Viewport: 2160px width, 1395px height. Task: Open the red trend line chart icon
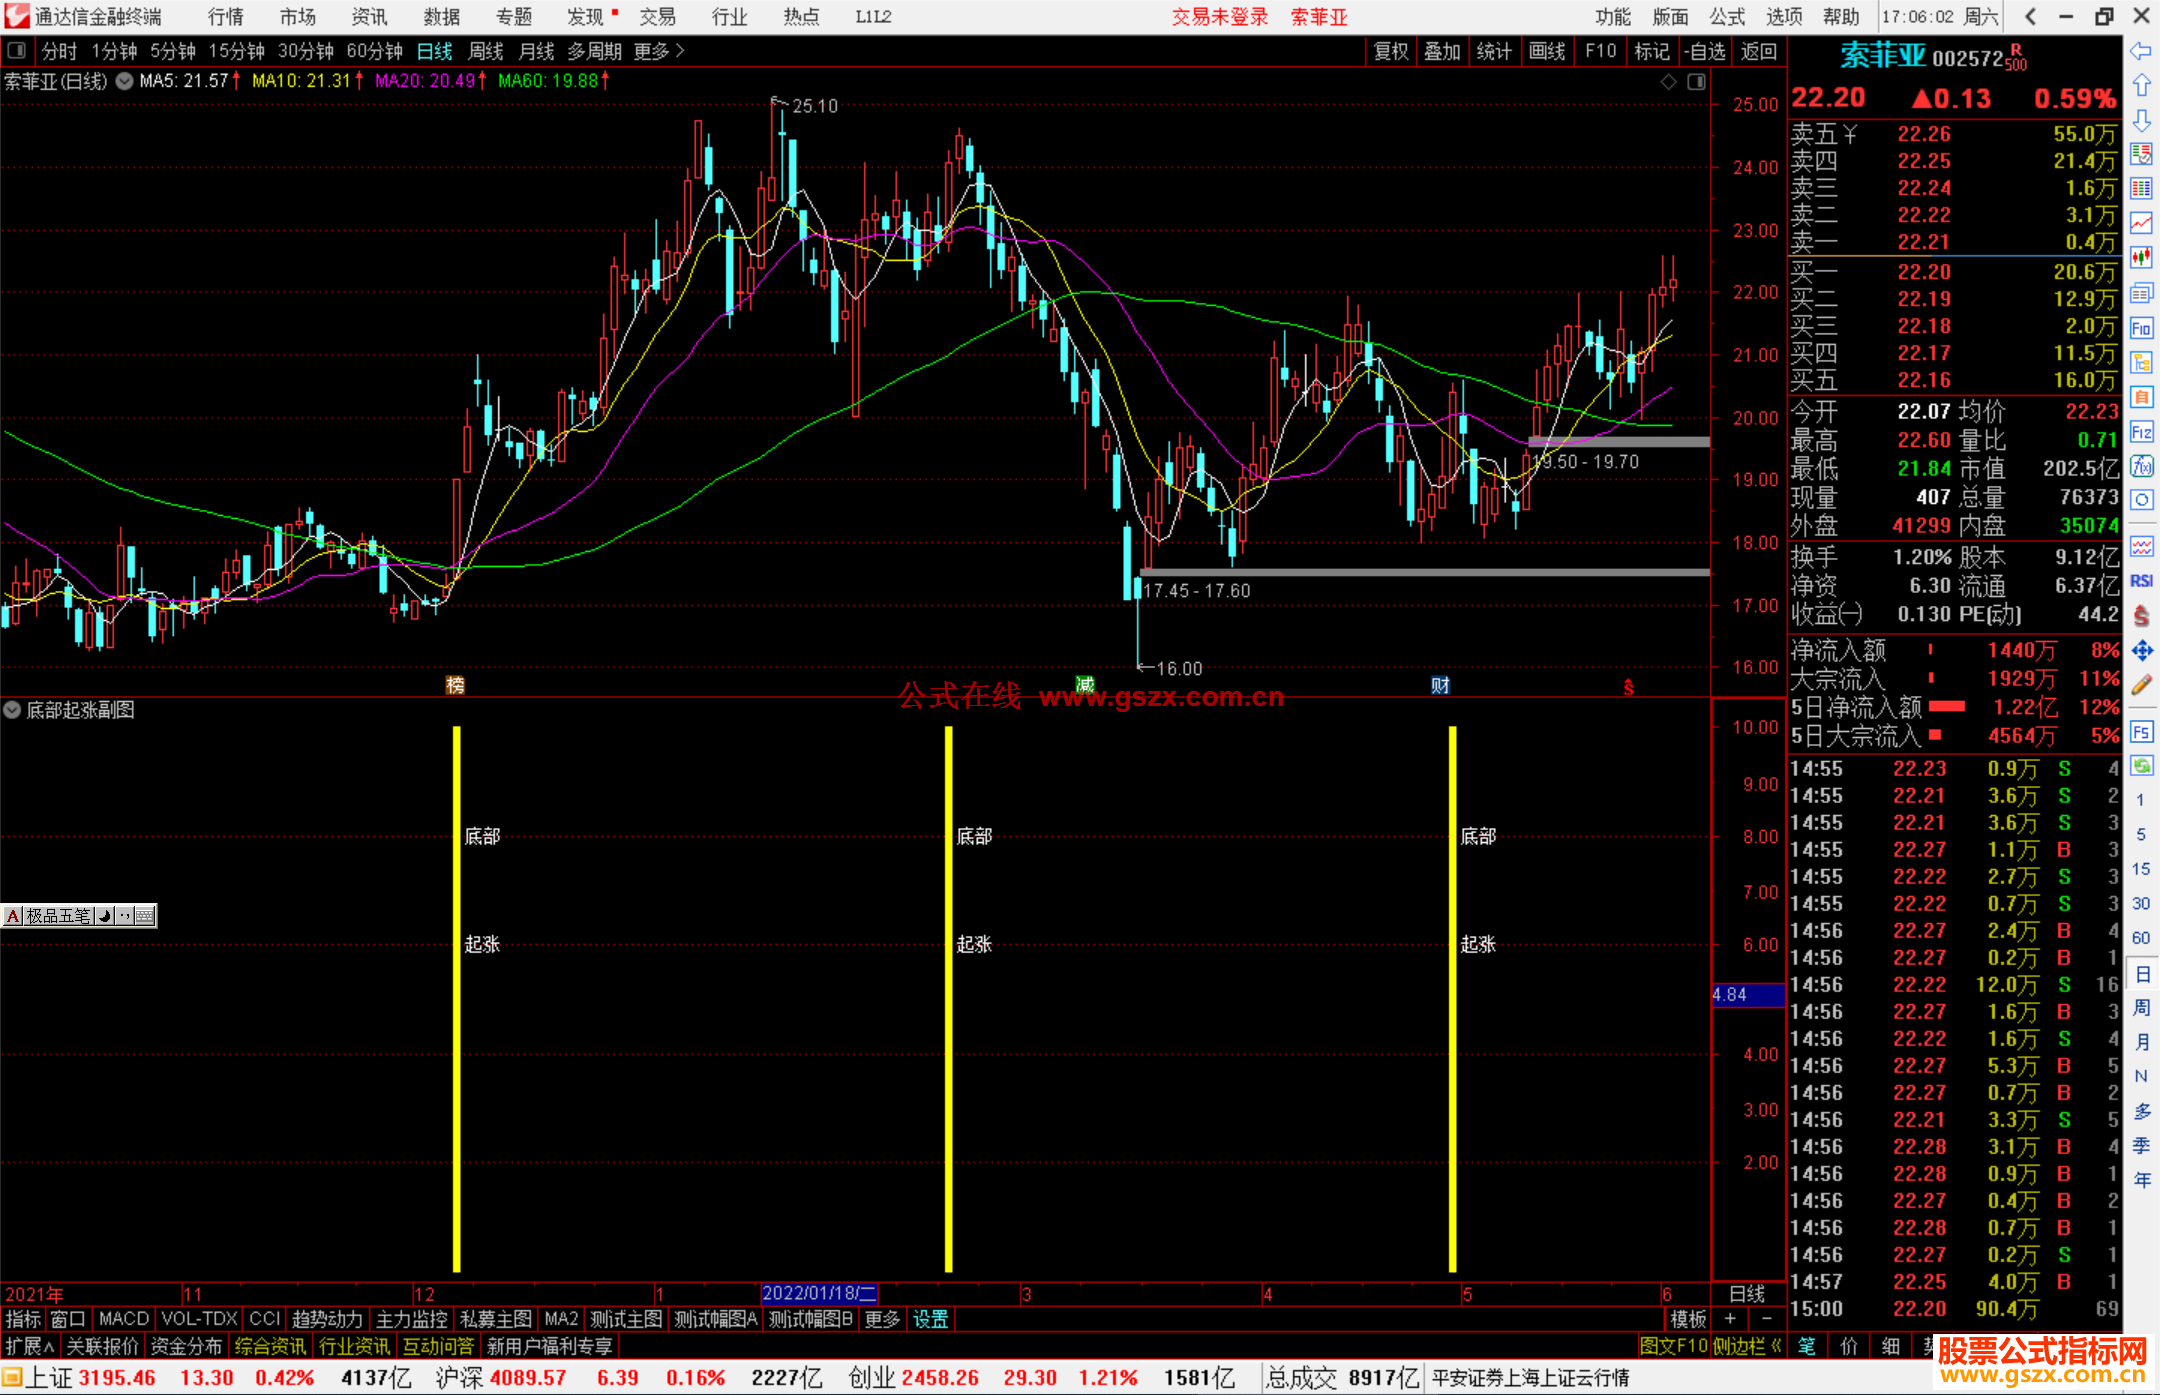pyautogui.click(x=2141, y=224)
